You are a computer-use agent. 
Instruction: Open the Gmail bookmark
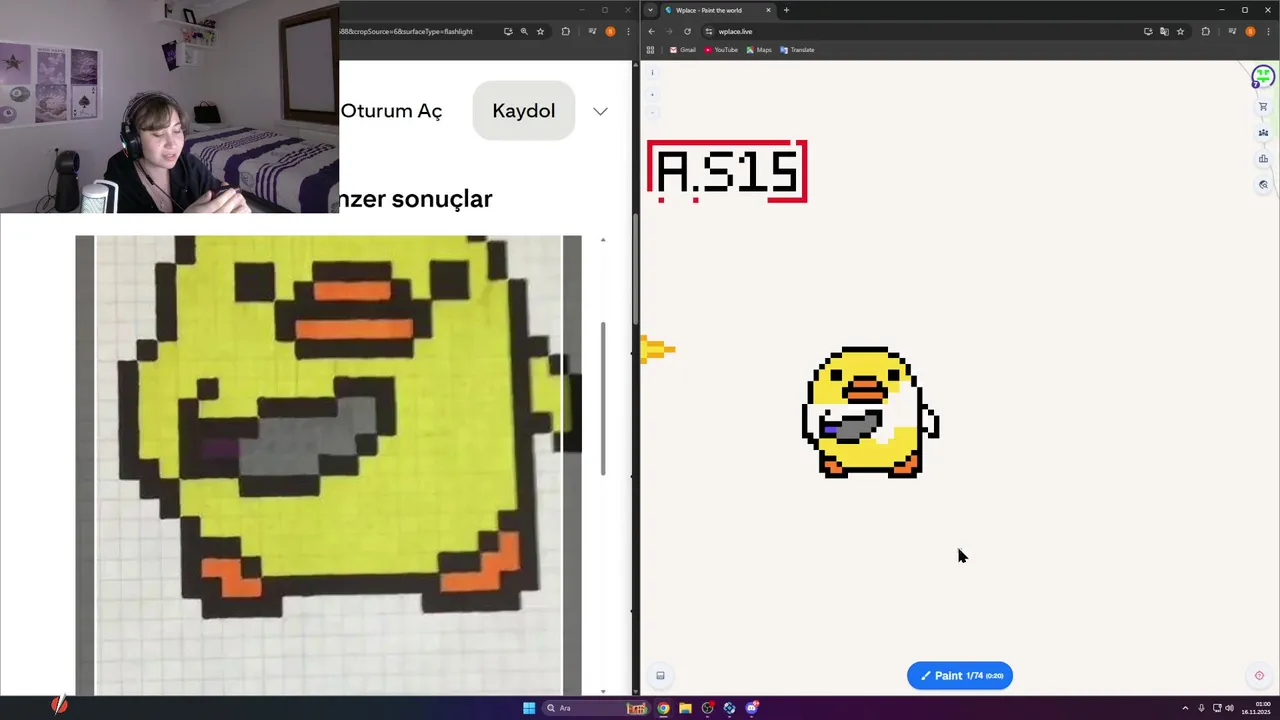pos(682,50)
